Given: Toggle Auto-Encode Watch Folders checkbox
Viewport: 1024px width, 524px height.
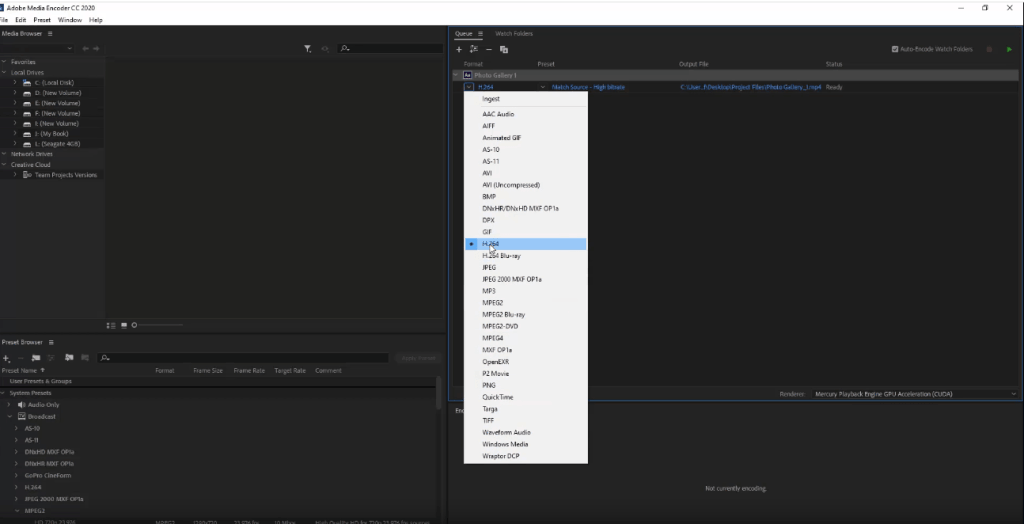Looking at the screenshot, I should pos(895,49).
